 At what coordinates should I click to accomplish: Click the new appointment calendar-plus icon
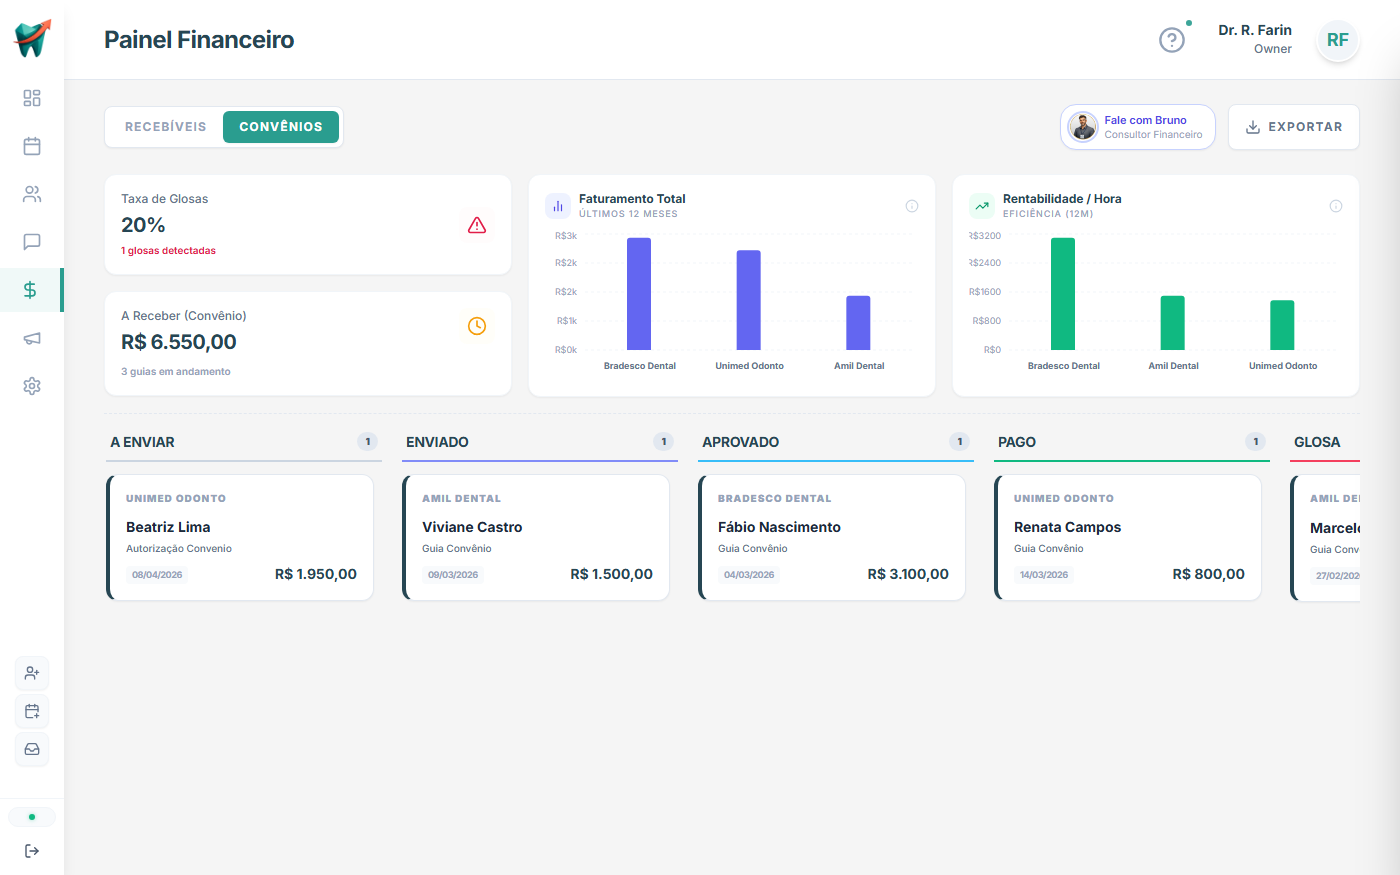click(x=32, y=711)
